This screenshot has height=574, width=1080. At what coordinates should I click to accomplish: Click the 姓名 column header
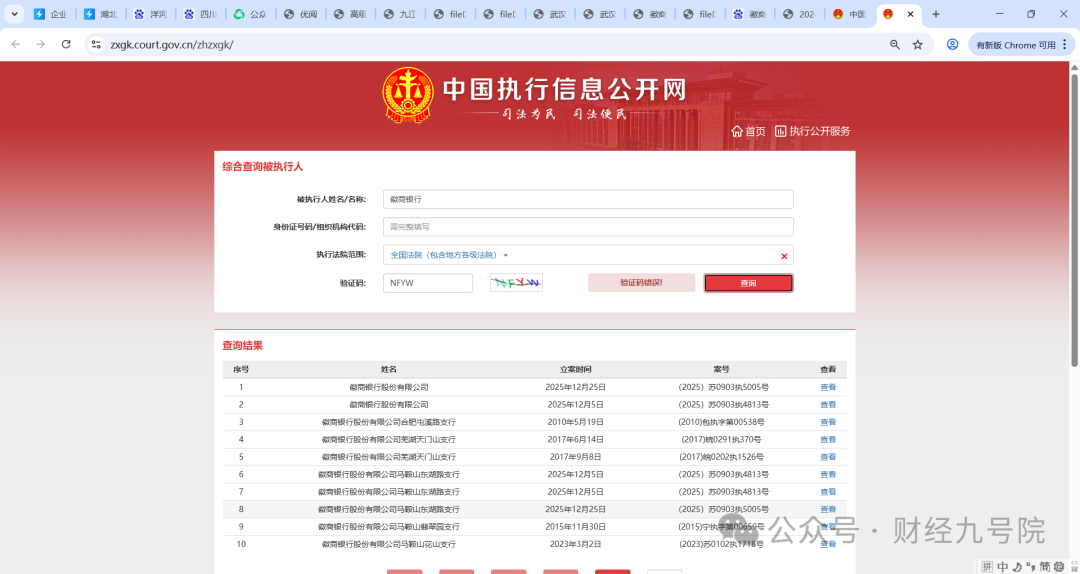[x=388, y=369]
